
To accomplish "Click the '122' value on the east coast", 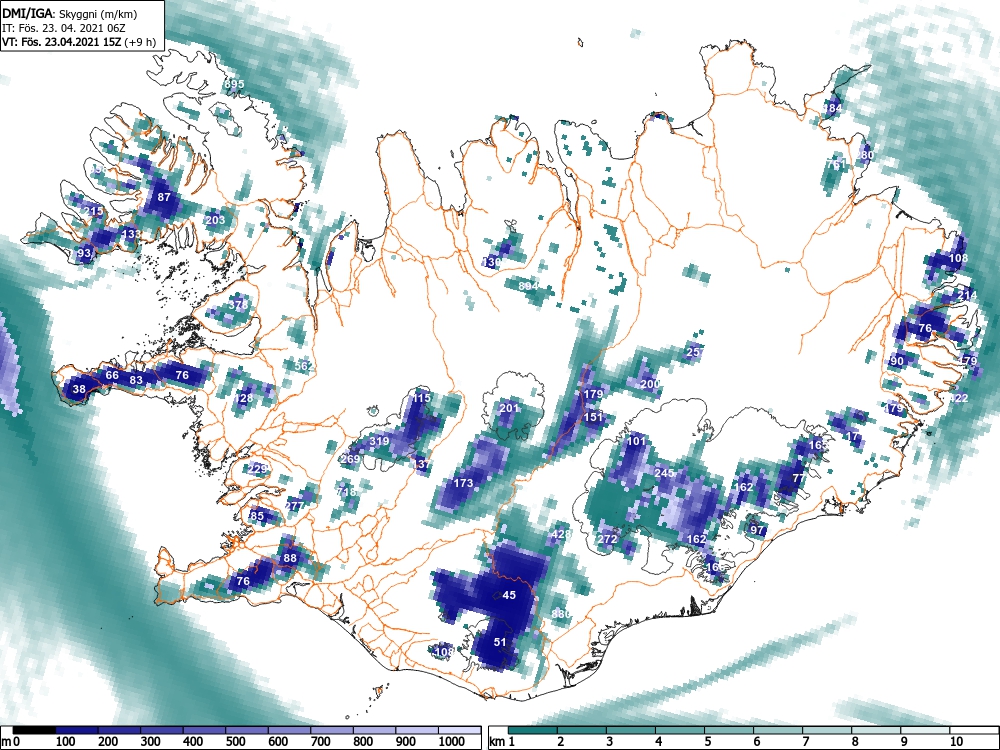I will [x=959, y=398].
